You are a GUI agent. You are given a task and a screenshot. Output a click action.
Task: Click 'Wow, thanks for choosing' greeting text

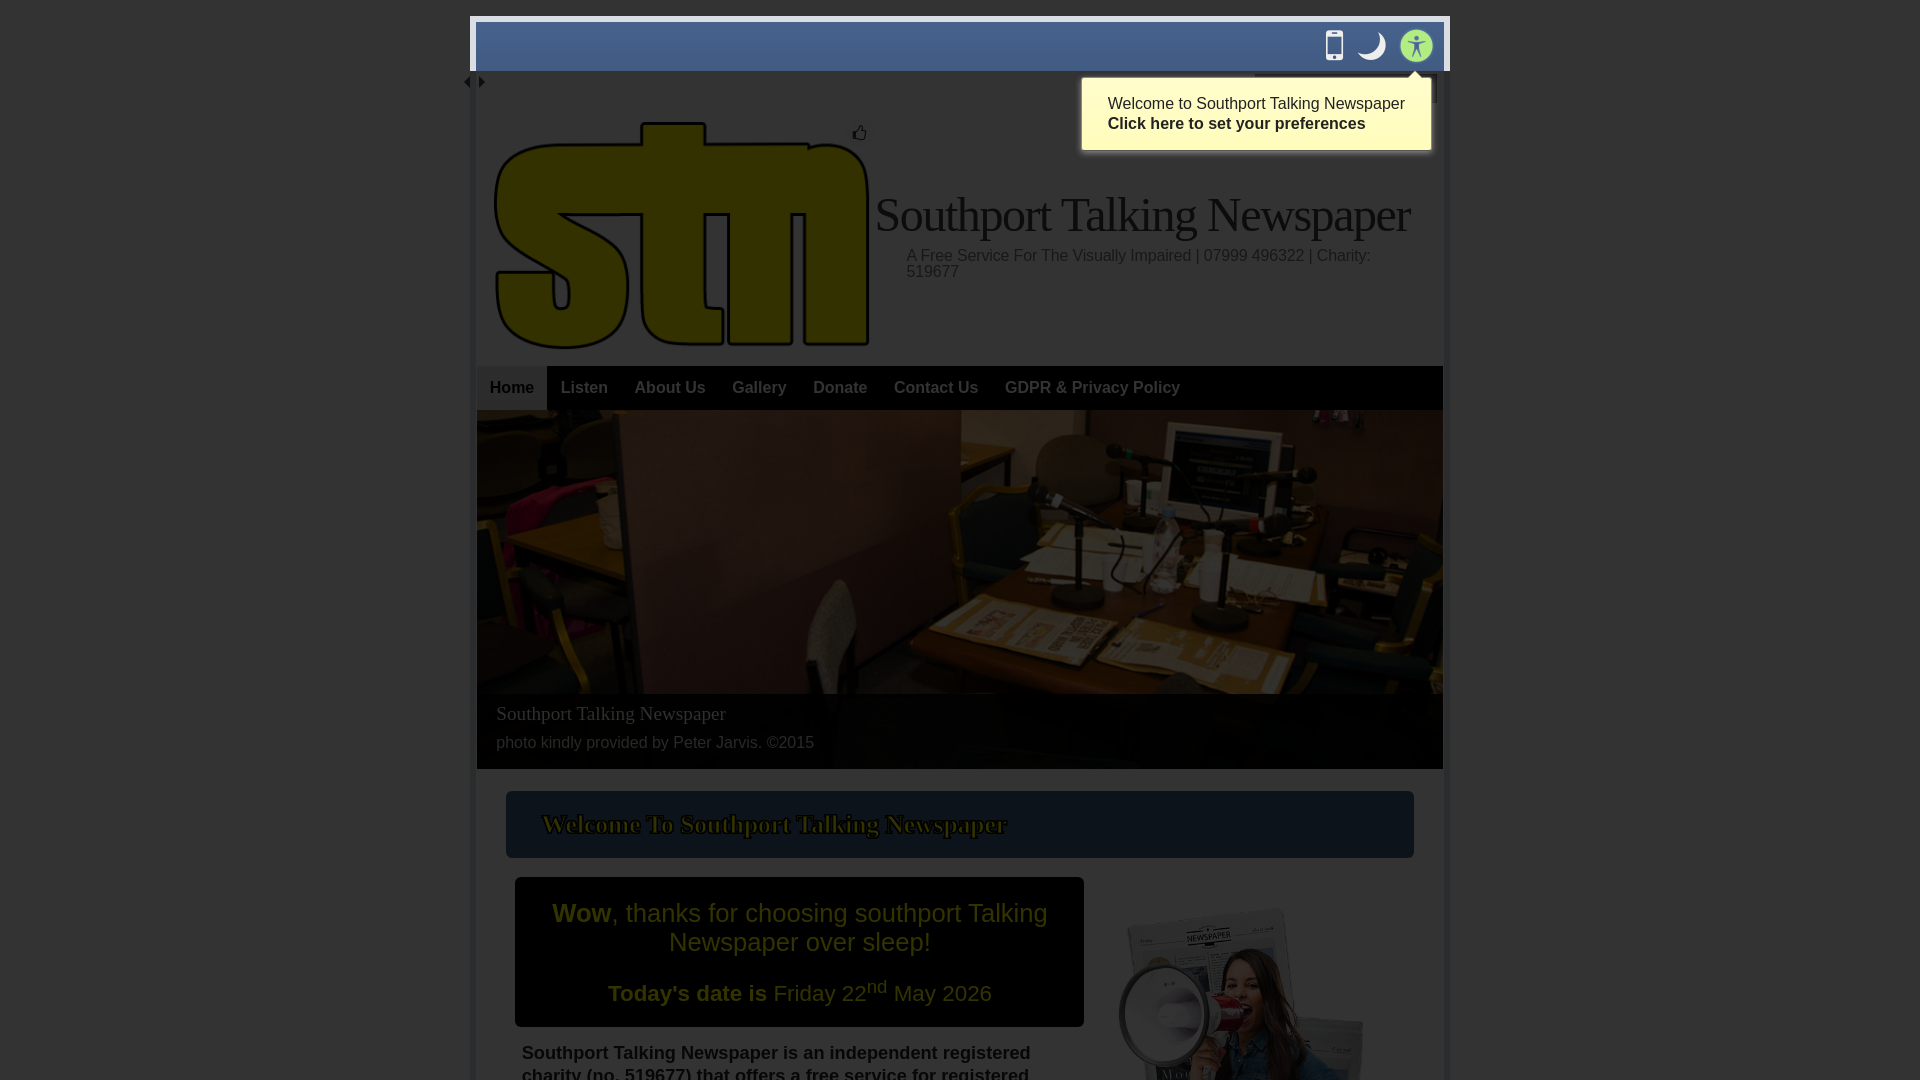(800, 928)
